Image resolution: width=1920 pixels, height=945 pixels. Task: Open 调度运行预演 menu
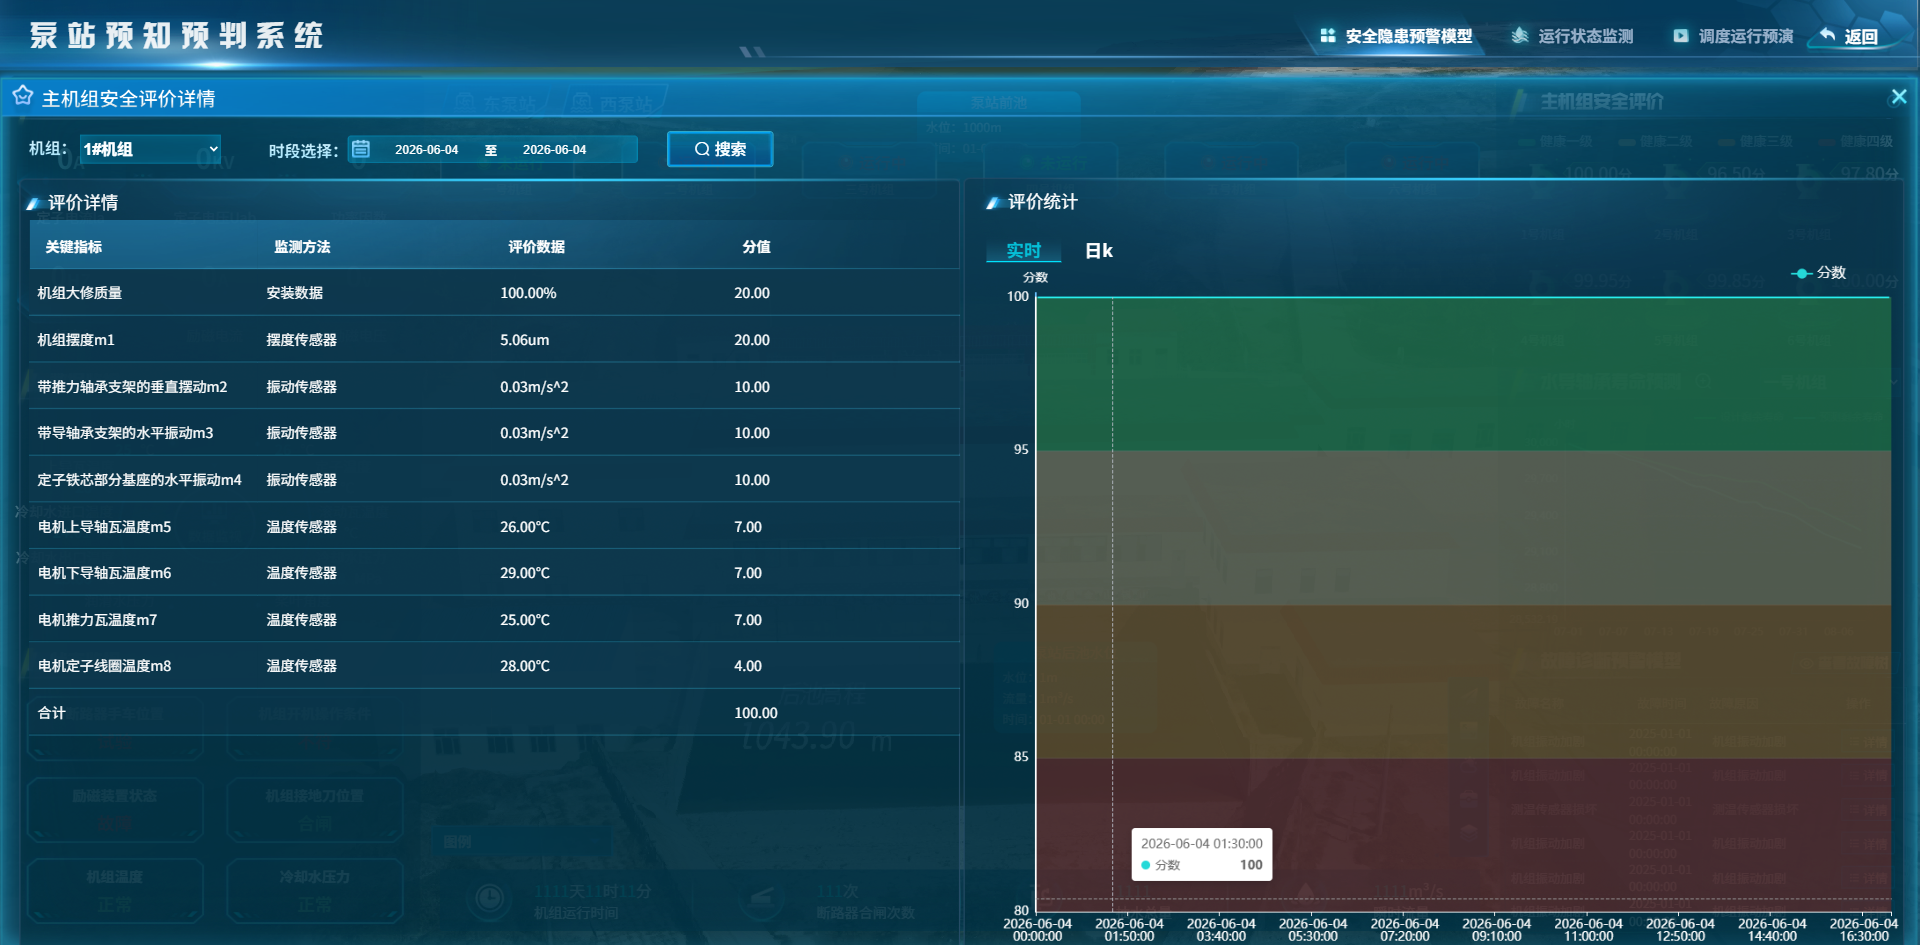(x=1734, y=36)
